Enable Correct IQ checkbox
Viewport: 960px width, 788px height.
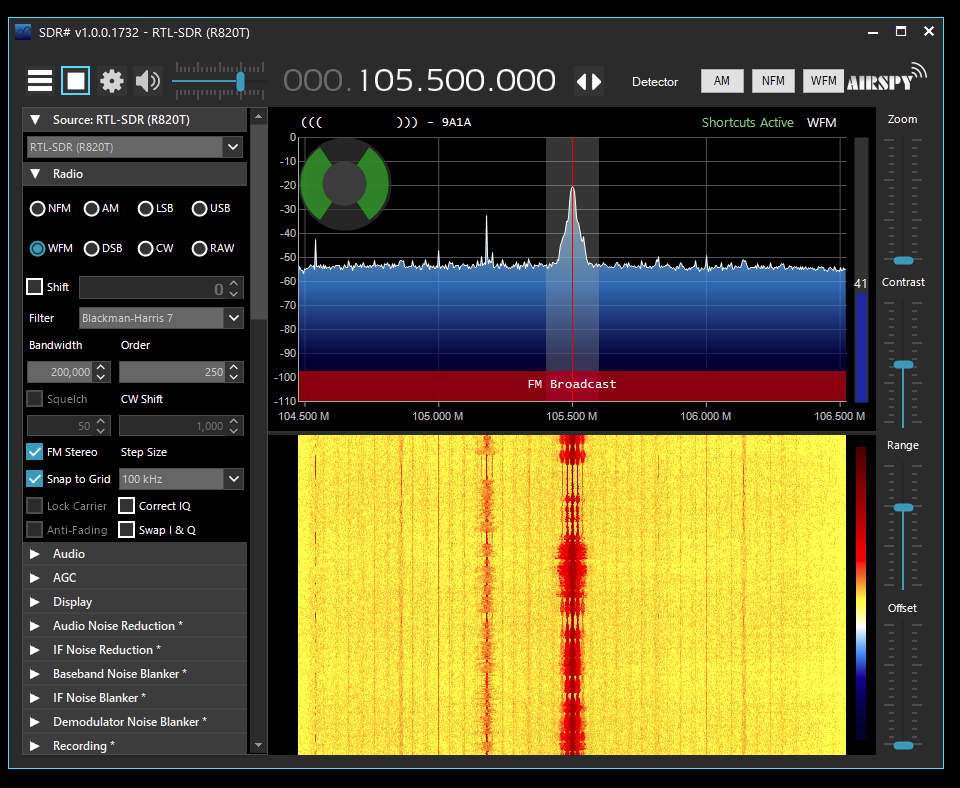click(x=126, y=506)
